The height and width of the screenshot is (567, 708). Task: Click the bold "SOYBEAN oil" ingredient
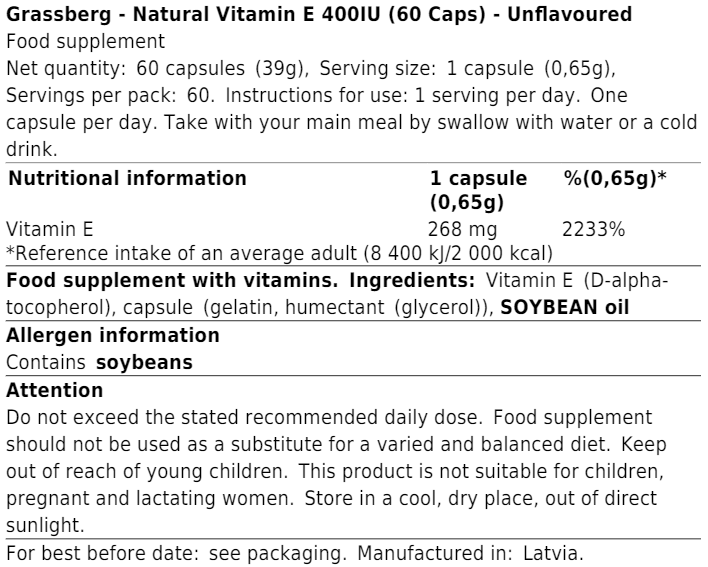[x=565, y=307]
